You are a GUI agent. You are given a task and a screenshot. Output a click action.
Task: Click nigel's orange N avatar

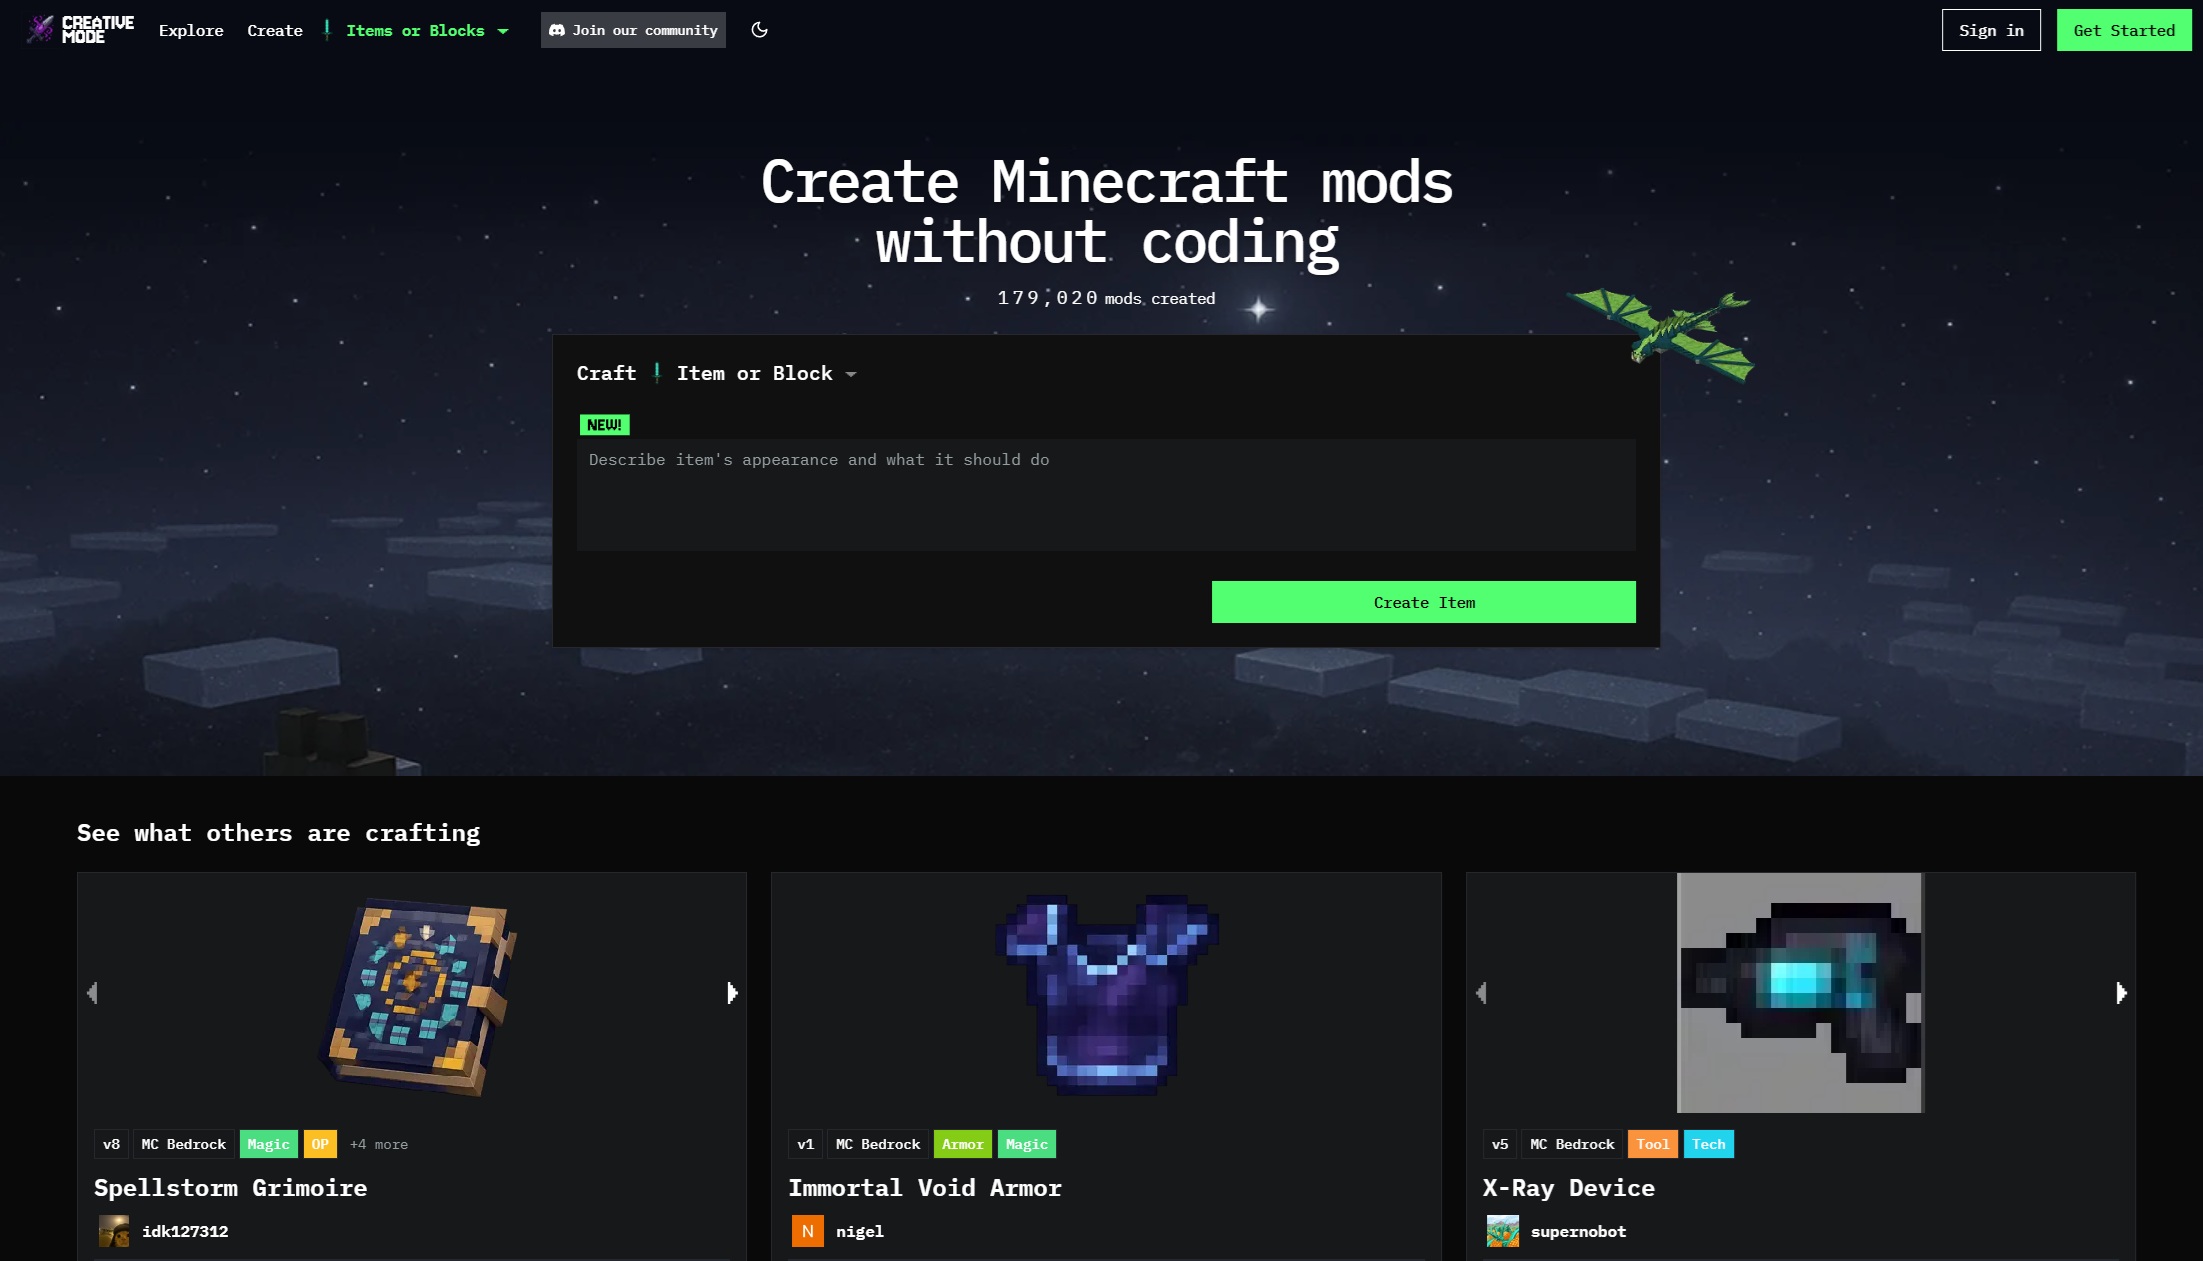point(807,1231)
